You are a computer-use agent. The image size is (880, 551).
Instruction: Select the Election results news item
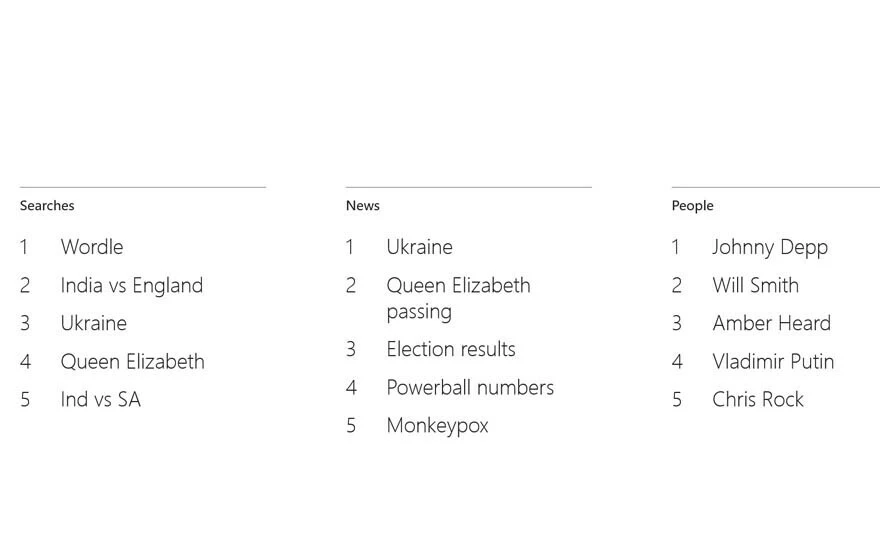(451, 349)
